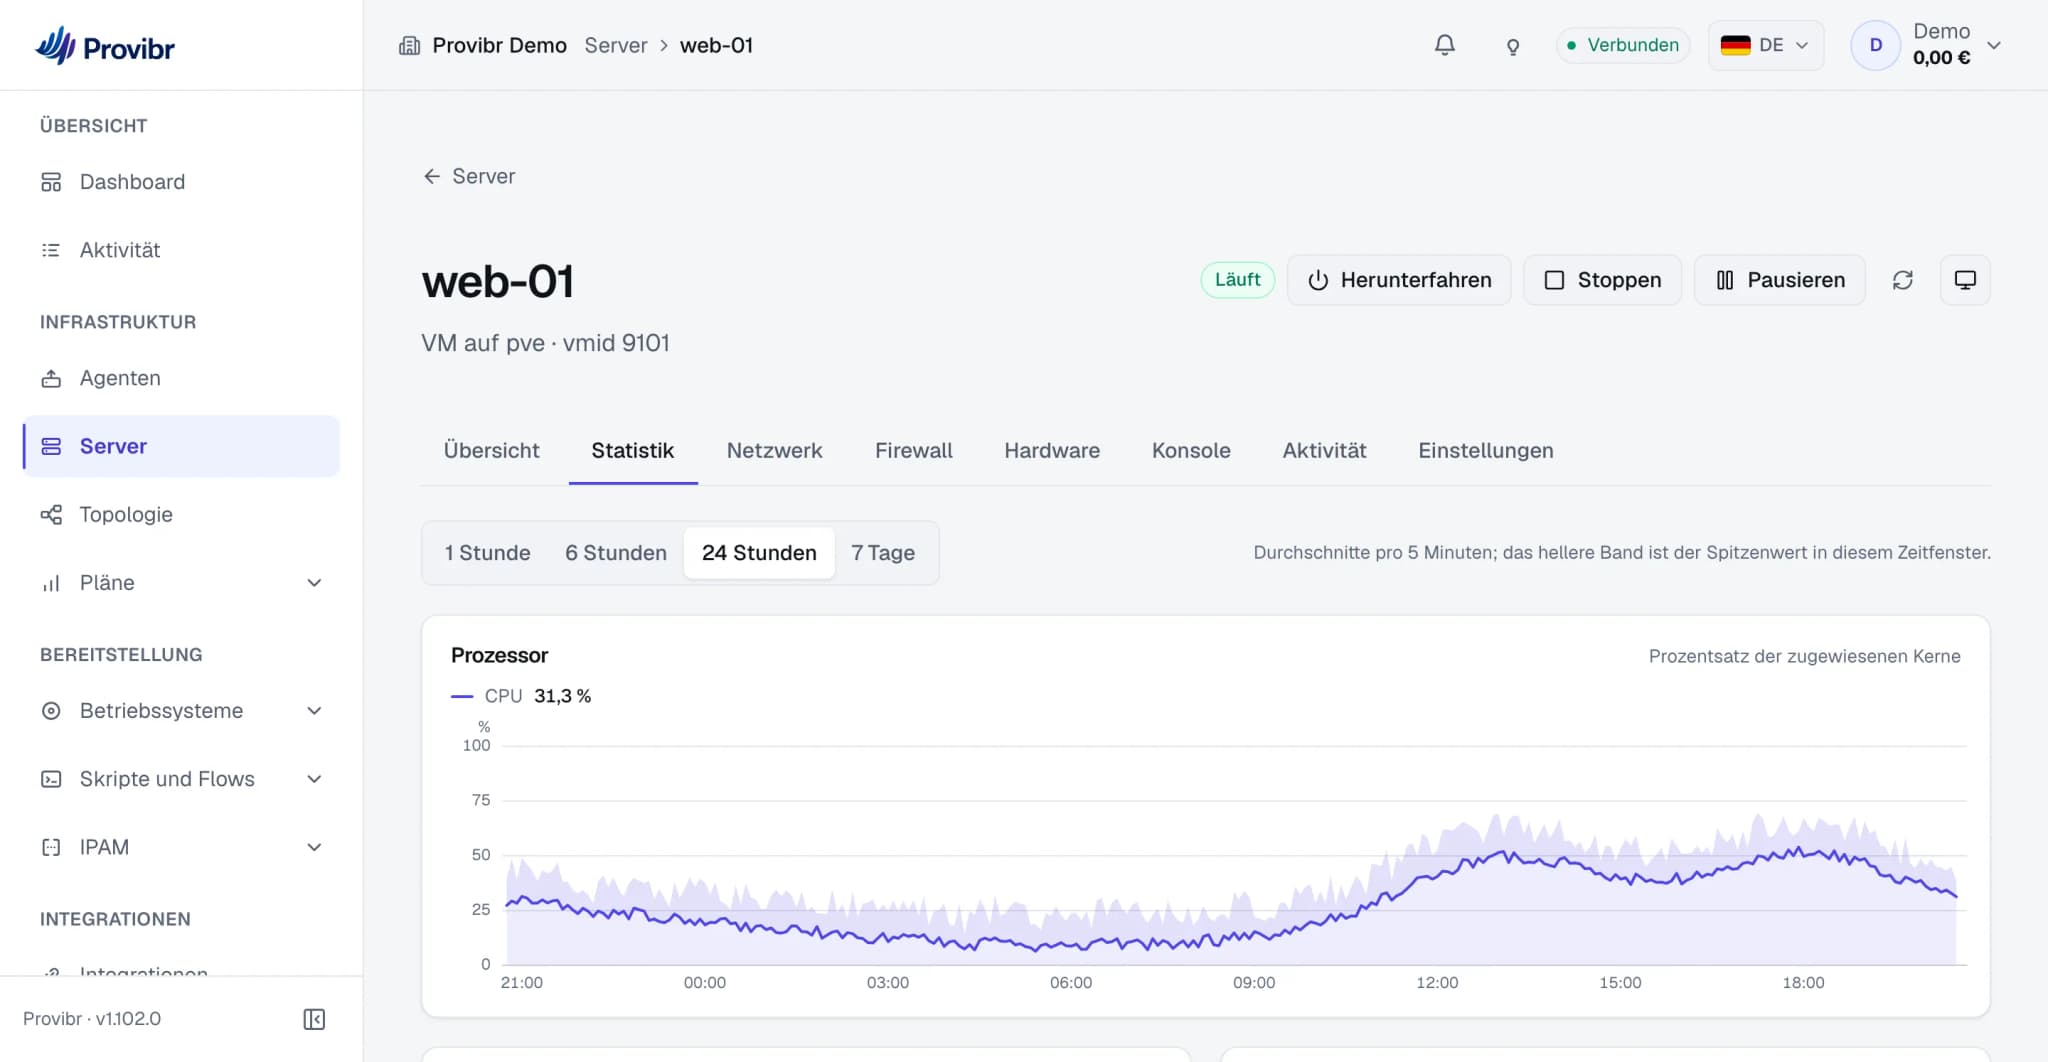Switch to the Übersicht tab
Viewport: 2048px width, 1062px height.
(x=491, y=451)
